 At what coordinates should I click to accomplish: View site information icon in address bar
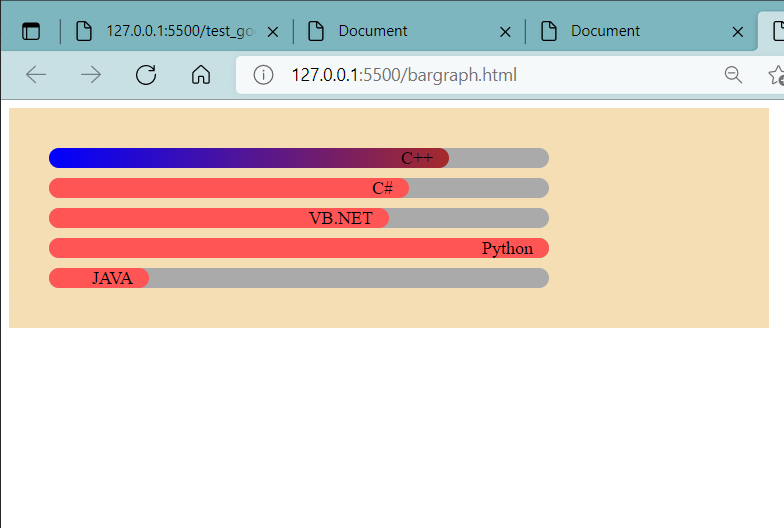[x=263, y=75]
